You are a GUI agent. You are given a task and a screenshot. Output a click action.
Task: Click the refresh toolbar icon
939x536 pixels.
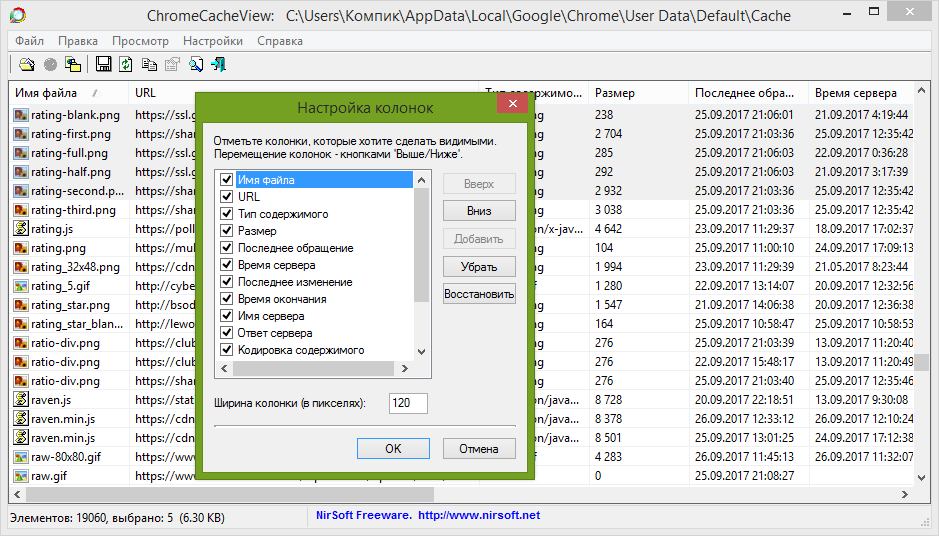pyautogui.click(x=126, y=65)
